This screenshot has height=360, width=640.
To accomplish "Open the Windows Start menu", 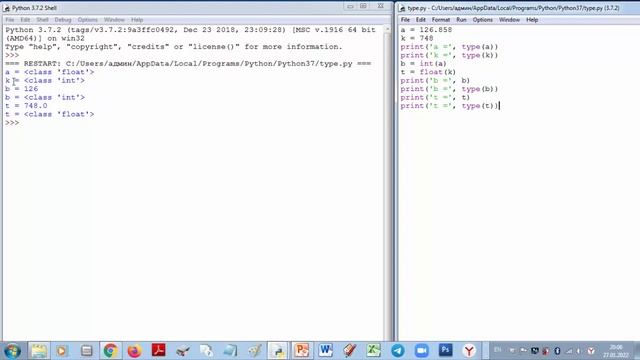I will point(12,351).
